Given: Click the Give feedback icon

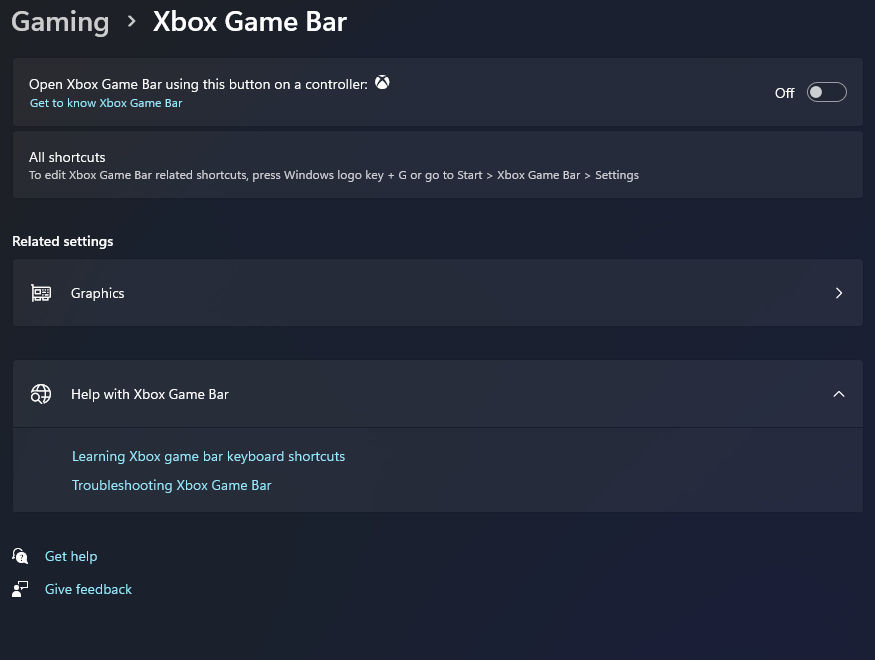Looking at the screenshot, I should 20,589.
